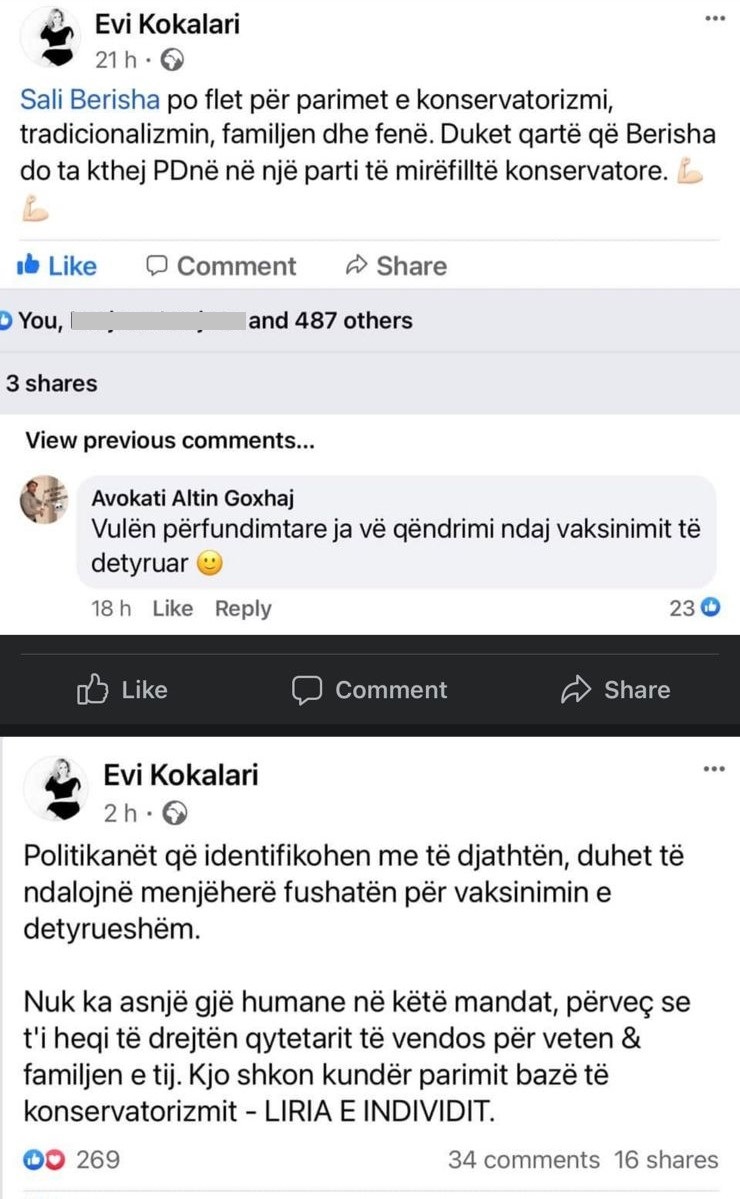The width and height of the screenshot is (740, 1199).
Task: Click the public globe icon beside 21 h
Action: tap(172, 60)
